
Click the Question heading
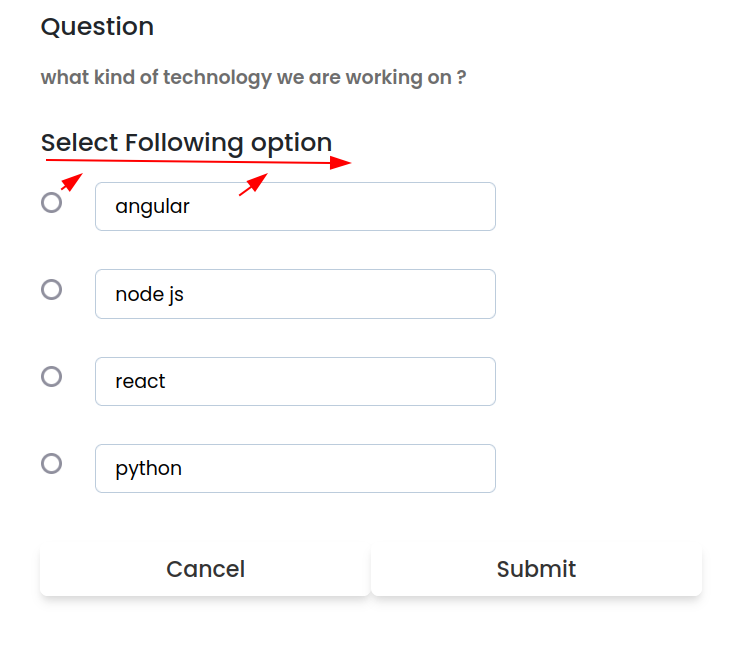(97, 27)
